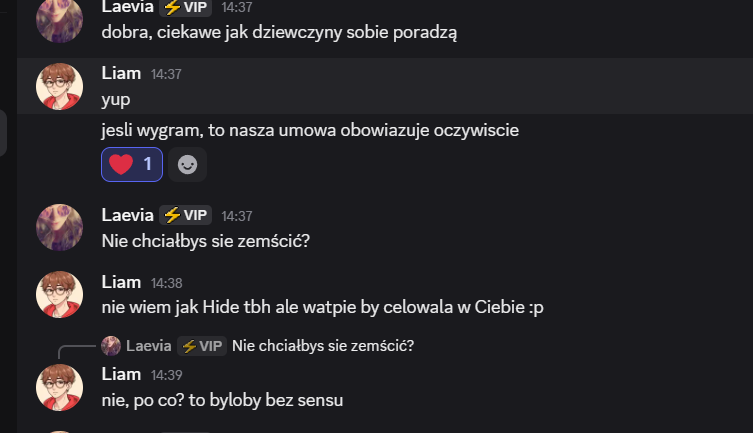Click the 14:38 timestamp
Image resolution: width=753 pixels, height=433 pixels.
pyautogui.click(x=166, y=283)
